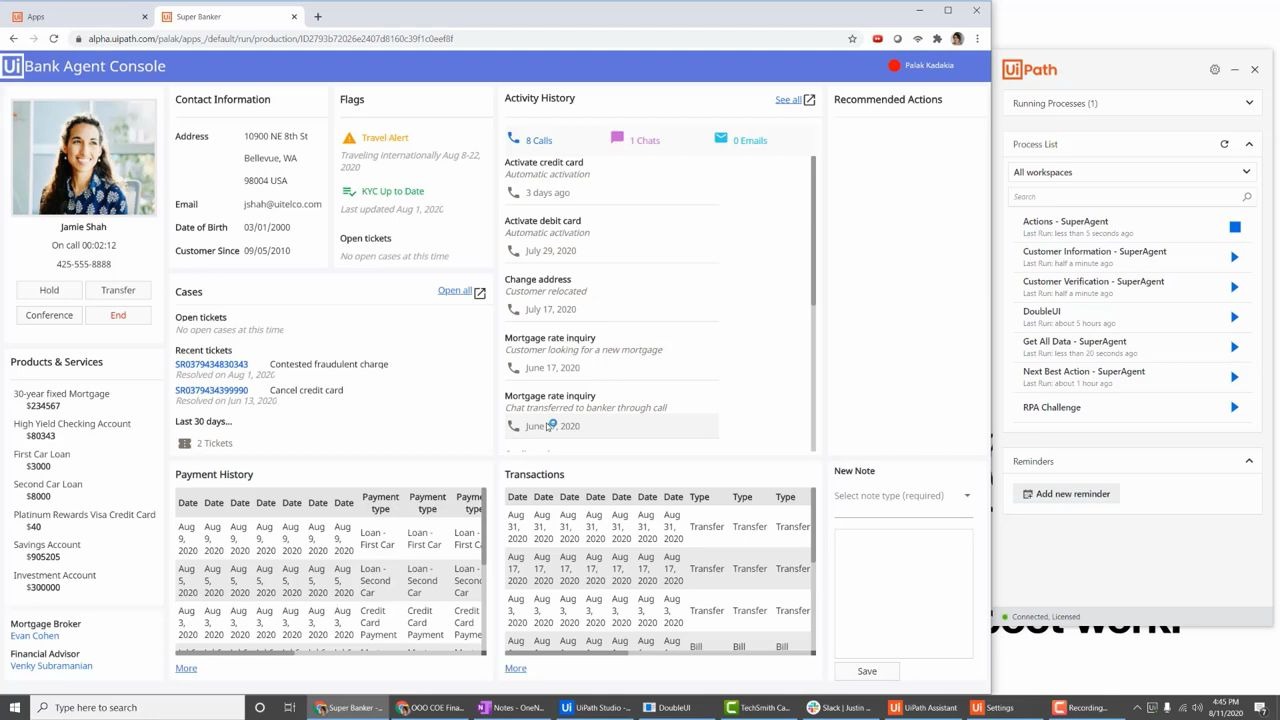The image size is (1280, 720).
Task: Click the Payment History horizontal scrollbar
Action: tap(235, 652)
